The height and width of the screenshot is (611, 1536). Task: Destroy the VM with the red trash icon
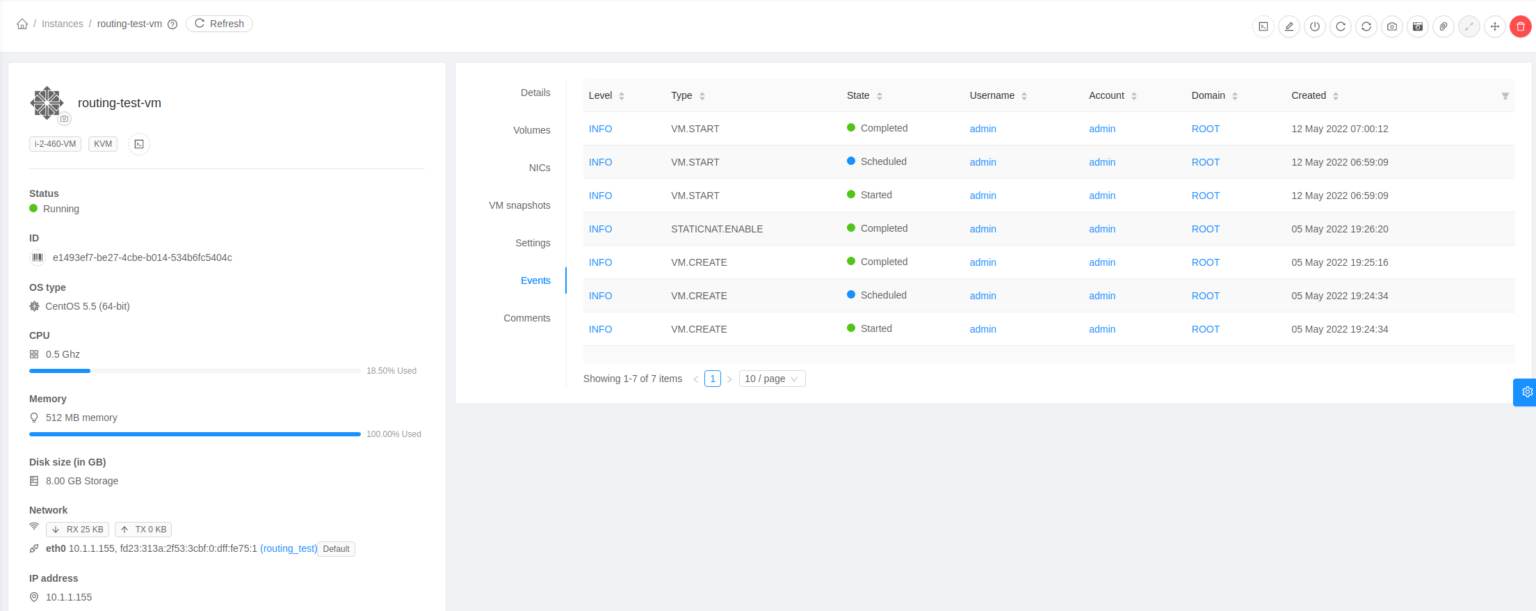[x=1521, y=26]
